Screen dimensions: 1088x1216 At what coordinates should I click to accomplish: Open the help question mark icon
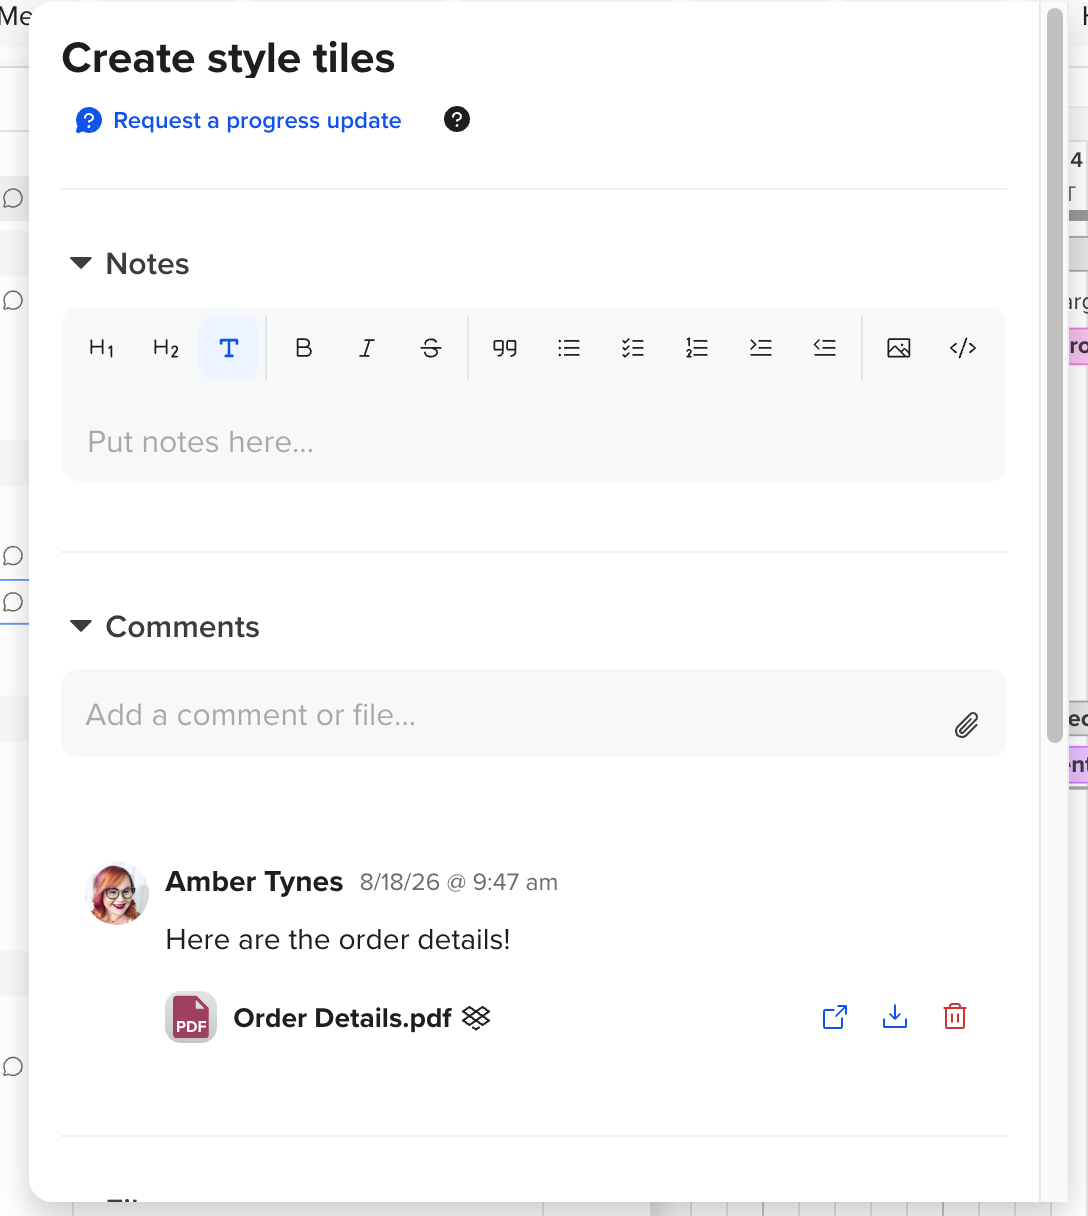pyautogui.click(x=457, y=120)
